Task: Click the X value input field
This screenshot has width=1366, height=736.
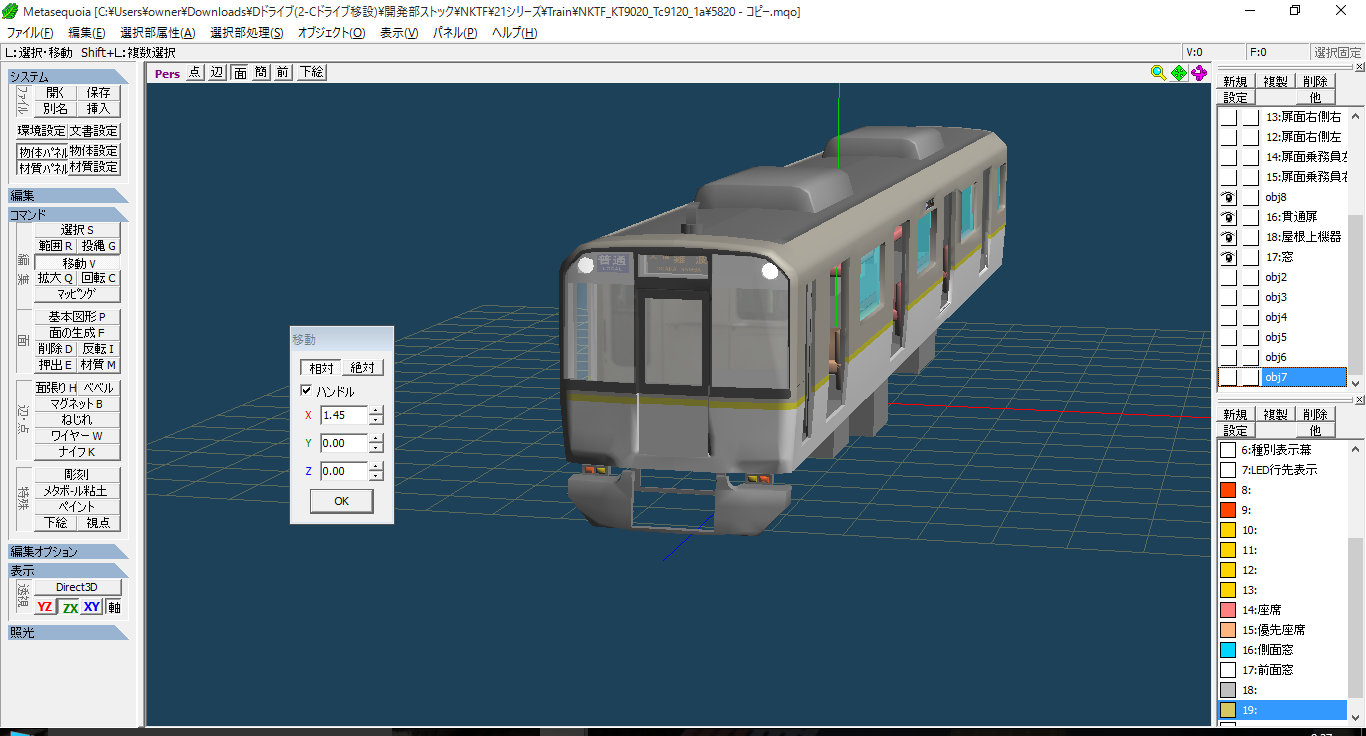Action: [x=344, y=415]
